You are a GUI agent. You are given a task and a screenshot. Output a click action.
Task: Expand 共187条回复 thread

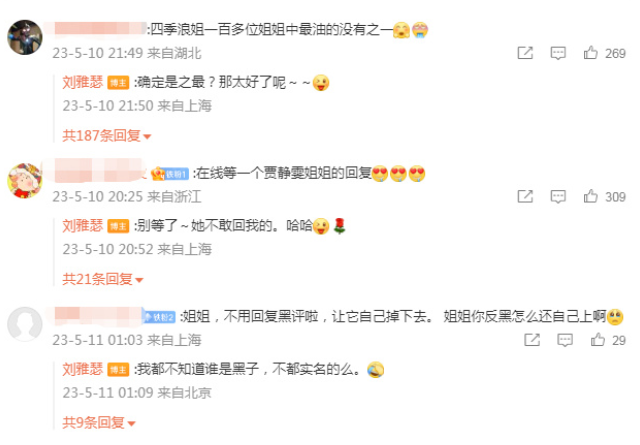click(107, 136)
